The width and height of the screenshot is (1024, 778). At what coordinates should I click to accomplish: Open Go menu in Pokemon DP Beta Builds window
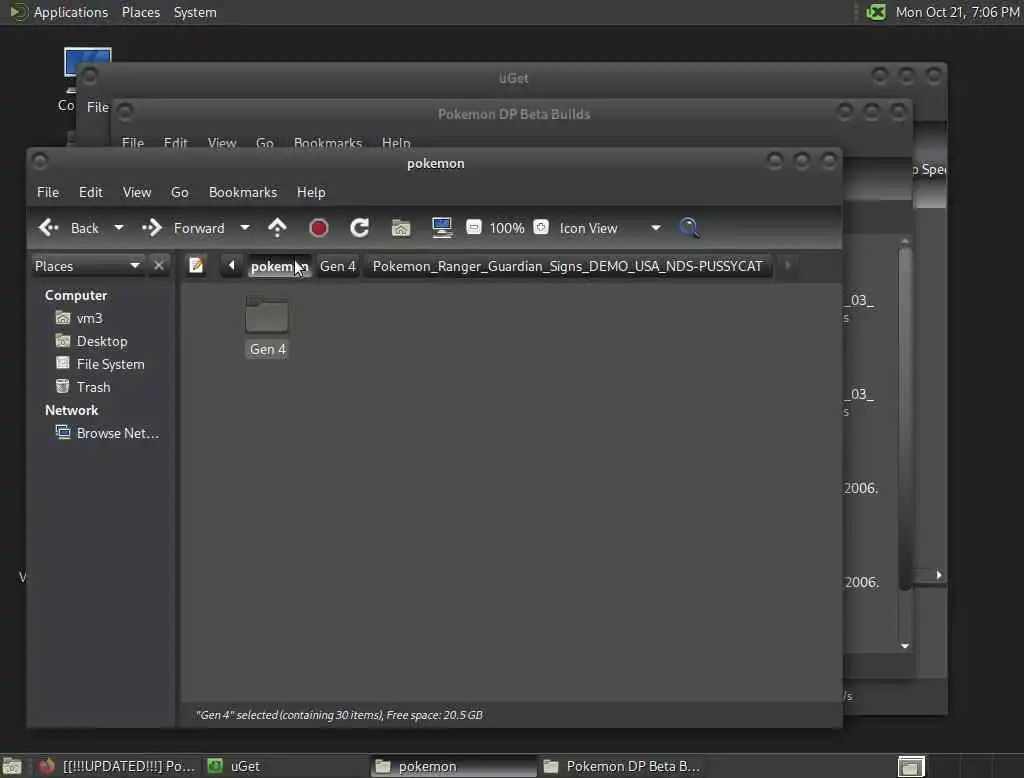coord(264,142)
